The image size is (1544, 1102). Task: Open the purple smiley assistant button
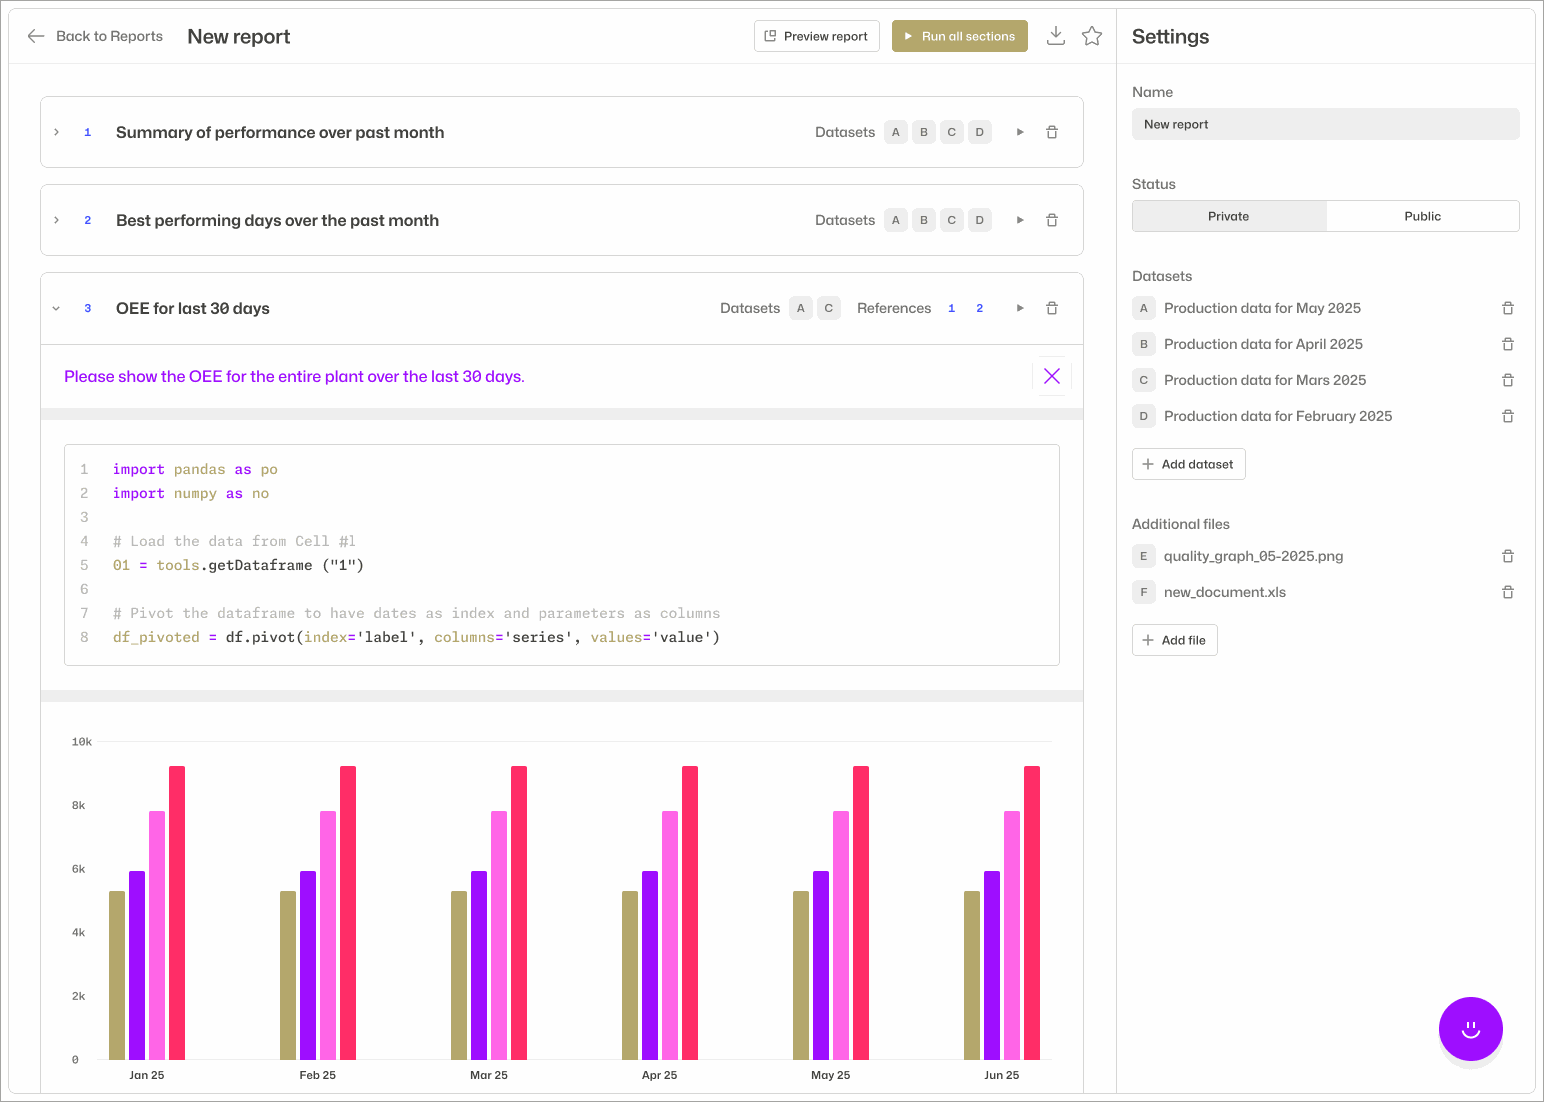(1471, 1029)
